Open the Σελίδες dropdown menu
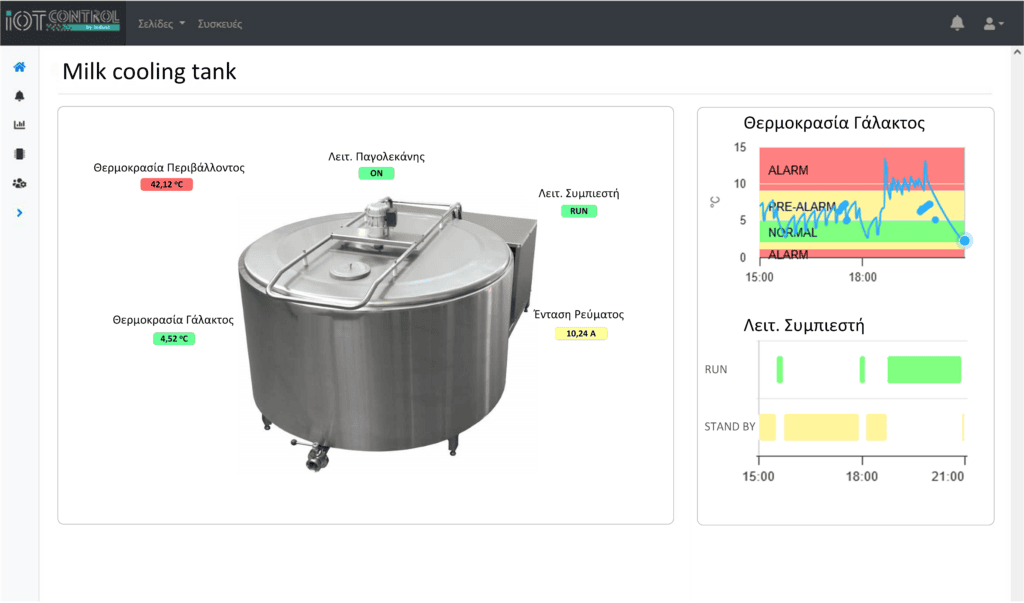Screen dimensions: 1024x603 pyautogui.click(x=161, y=23)
